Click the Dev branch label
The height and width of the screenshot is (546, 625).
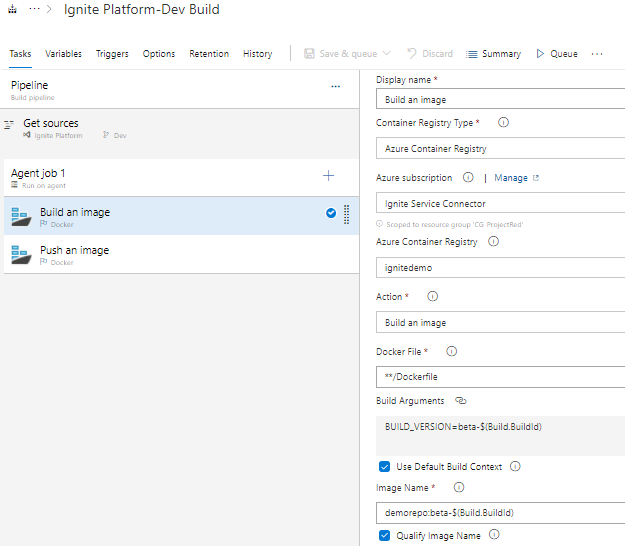click(120, 136)
